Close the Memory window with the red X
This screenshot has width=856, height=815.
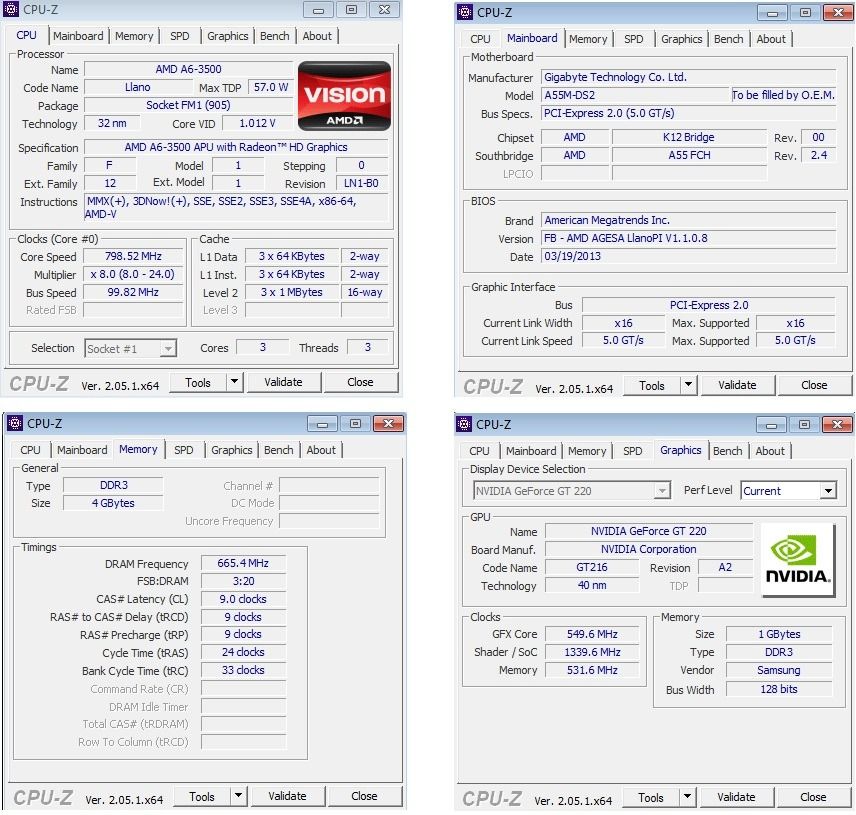click(389, 424)
